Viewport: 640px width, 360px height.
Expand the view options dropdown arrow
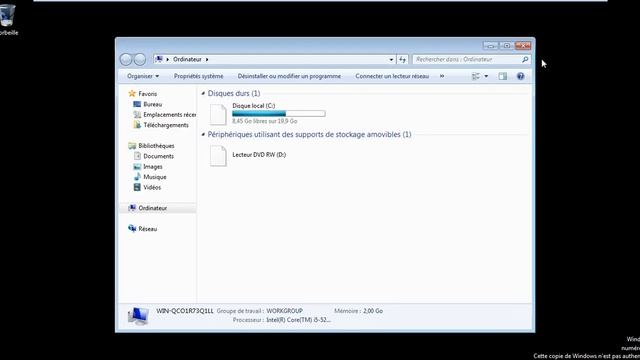pos(486,76)
